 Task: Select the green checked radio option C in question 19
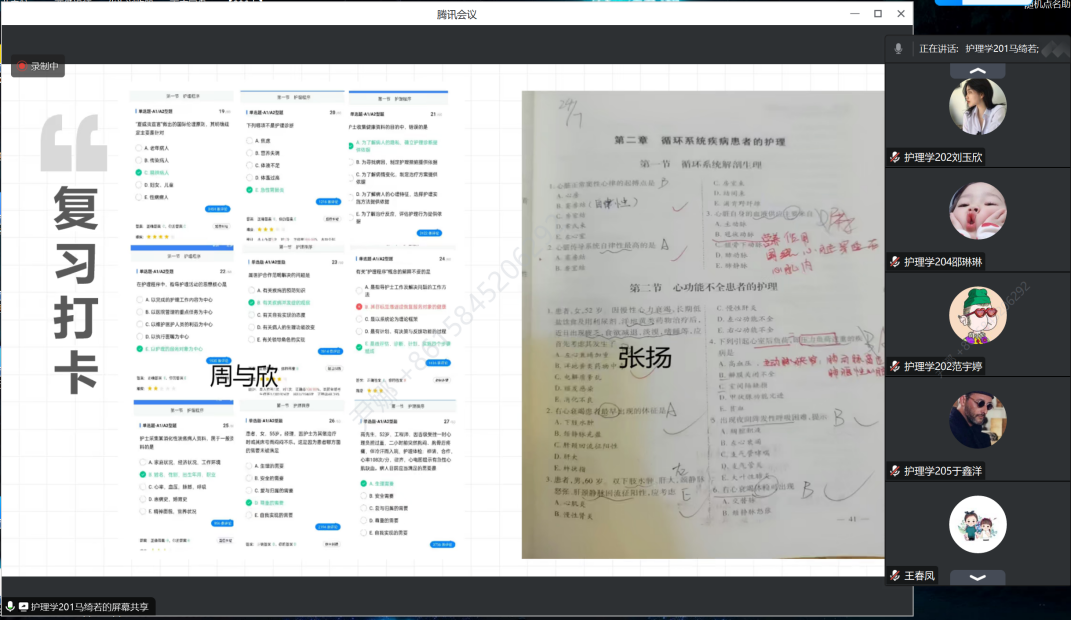(138, 172)
